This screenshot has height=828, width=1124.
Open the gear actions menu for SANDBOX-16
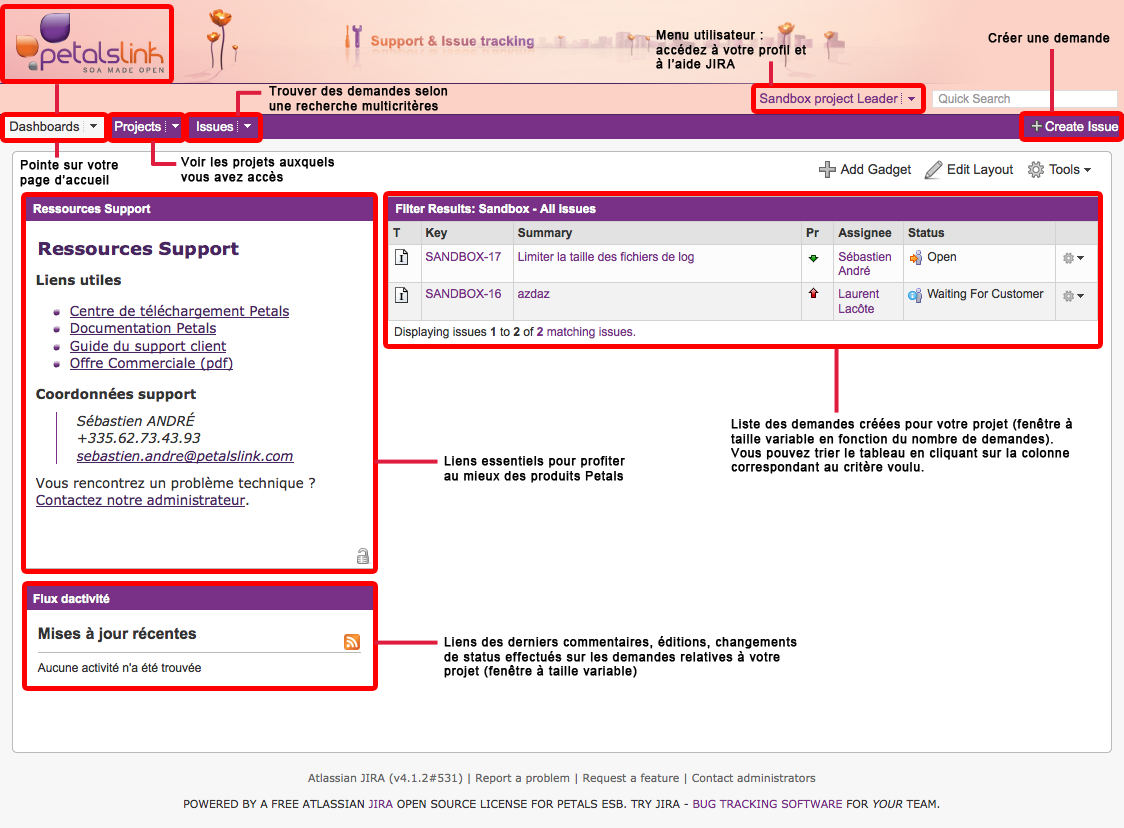pyautogui.click(x=1073, y=295)
